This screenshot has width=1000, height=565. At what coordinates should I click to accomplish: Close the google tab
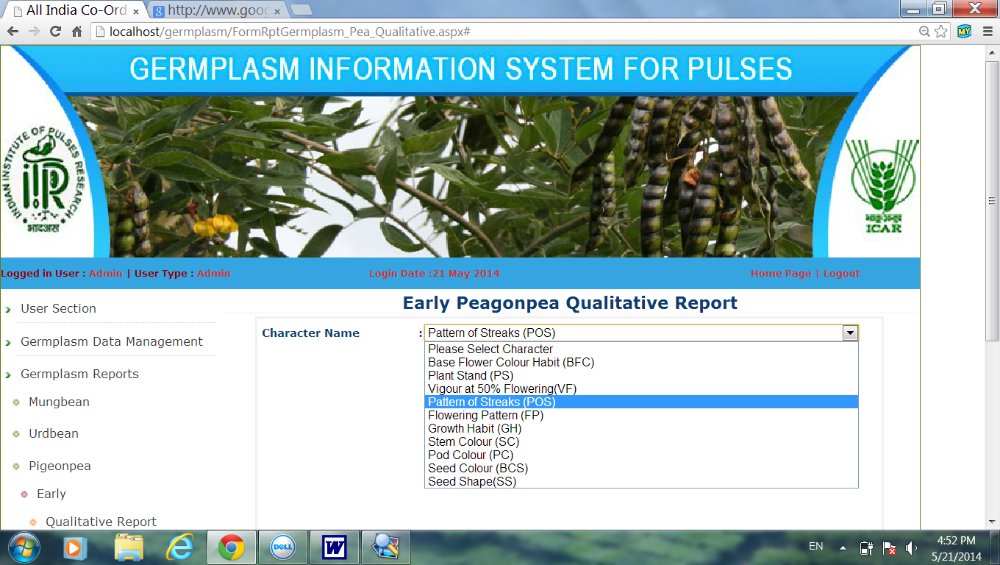click(277, 11)
